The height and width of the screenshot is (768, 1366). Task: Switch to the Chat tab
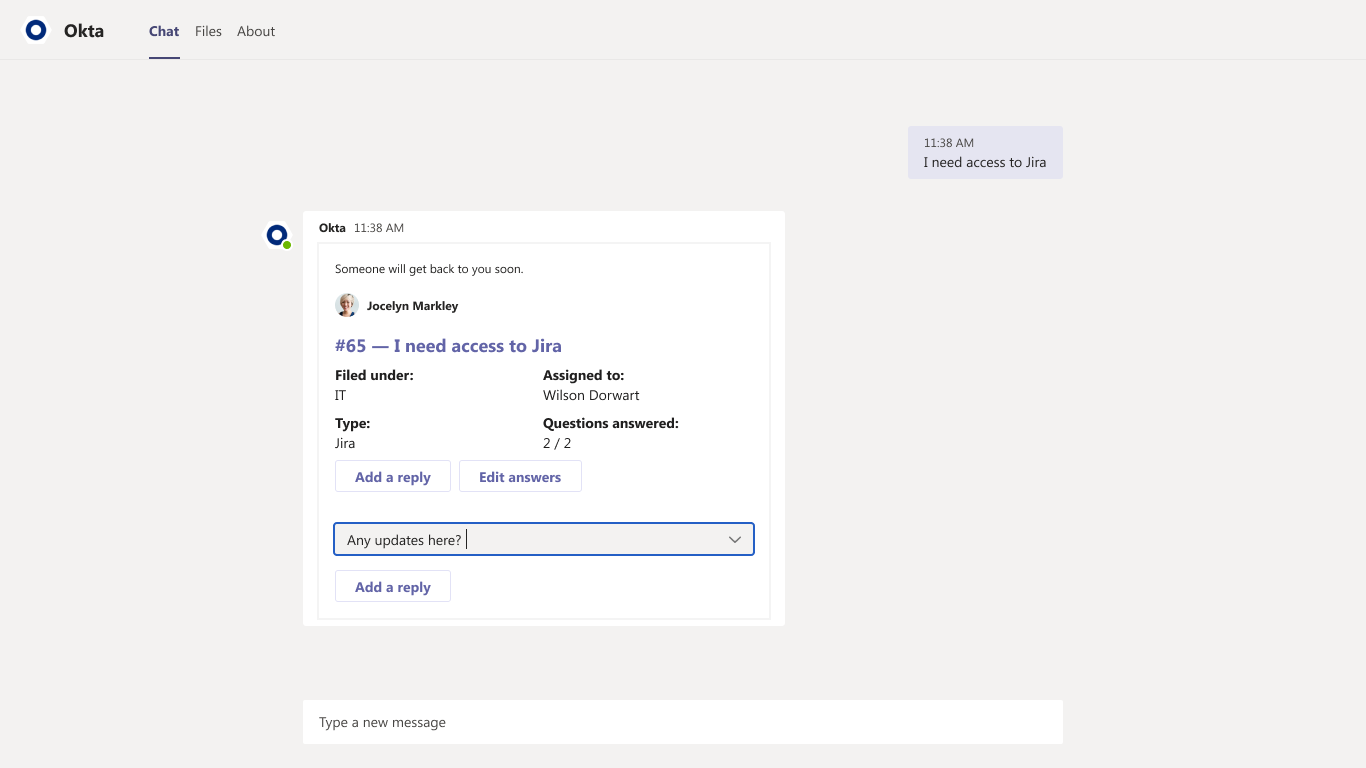(x=164, y=31)
